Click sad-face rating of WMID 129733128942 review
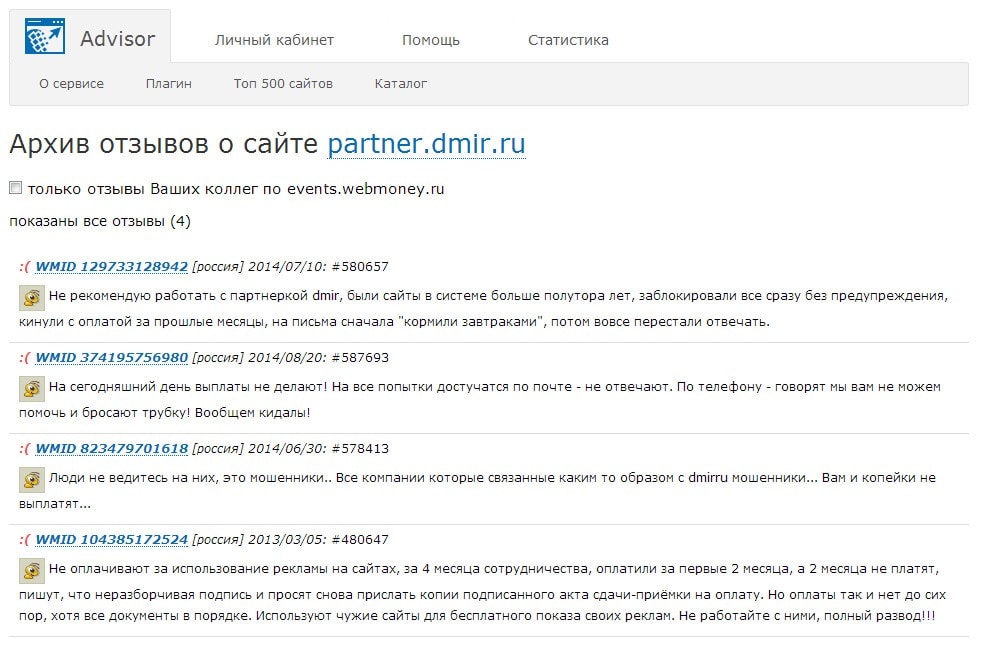 (x=24, y=267)
